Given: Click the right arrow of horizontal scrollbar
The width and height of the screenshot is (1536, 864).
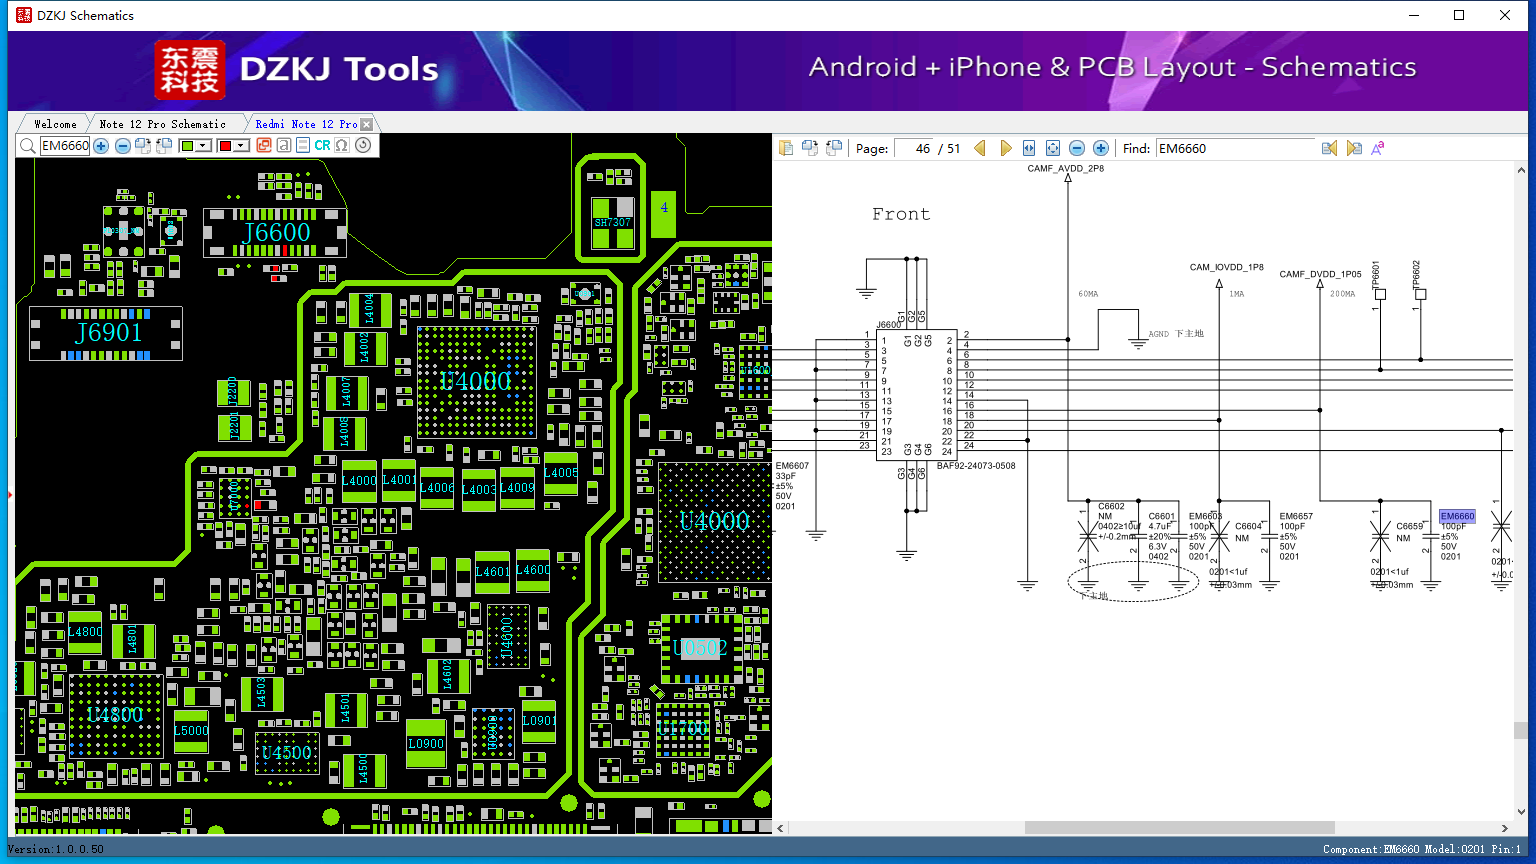Looking at the screenshot, I should [1505, 828].
